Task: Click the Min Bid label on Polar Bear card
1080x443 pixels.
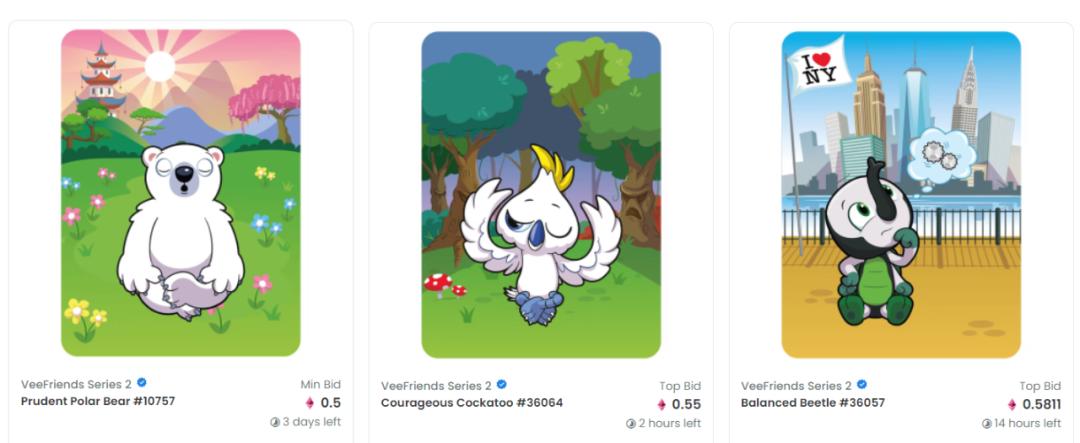Action: [x=320, y=384]
